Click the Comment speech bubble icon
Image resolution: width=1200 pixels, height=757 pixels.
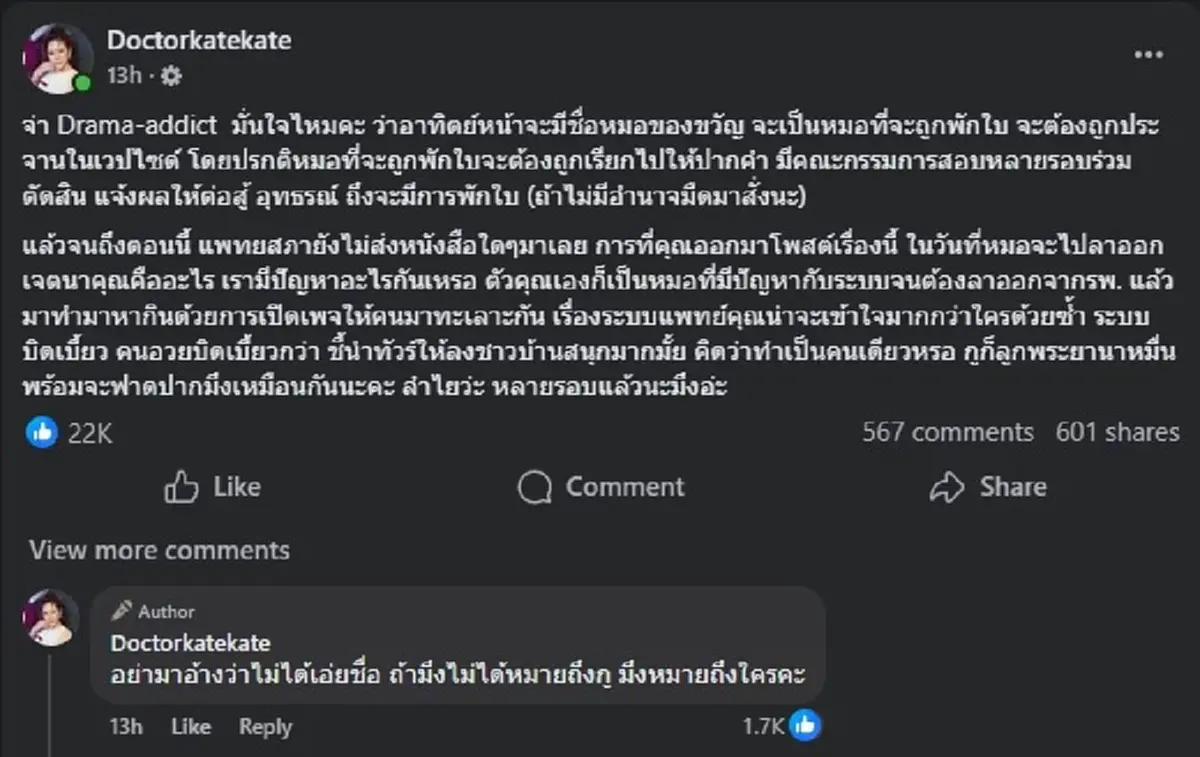[534, 487]
